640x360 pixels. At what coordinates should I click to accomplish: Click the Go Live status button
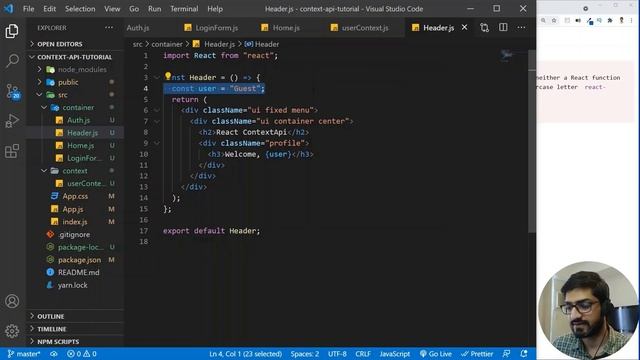[x=436, y=354]
